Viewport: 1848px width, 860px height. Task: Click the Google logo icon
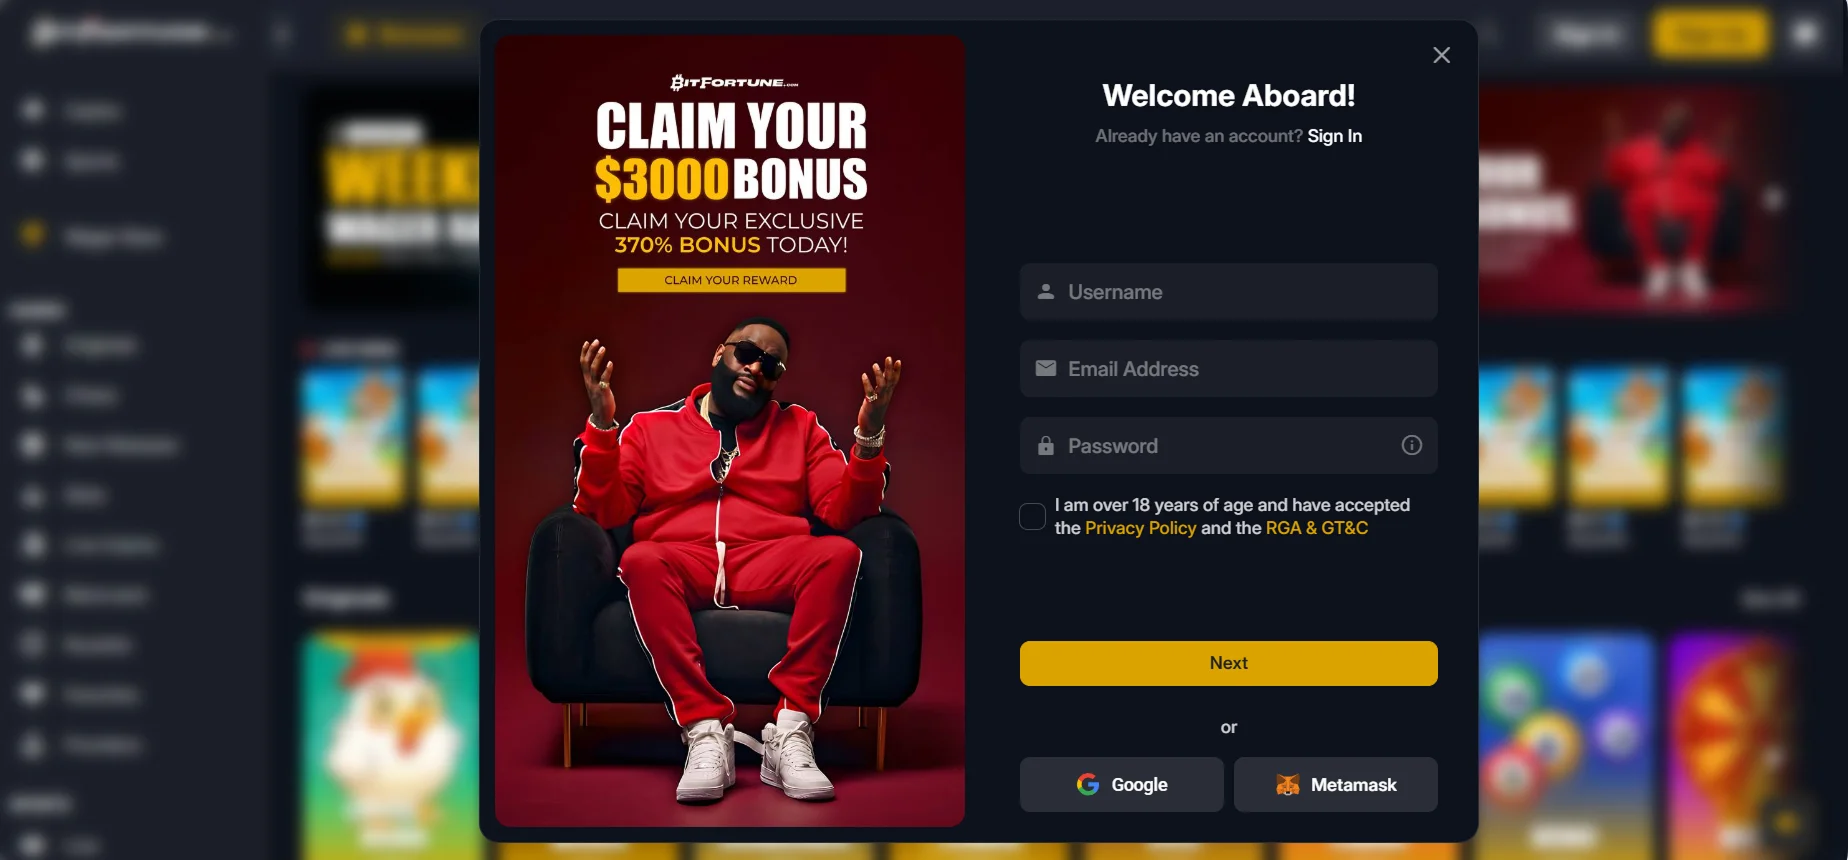click(1088, 784)
